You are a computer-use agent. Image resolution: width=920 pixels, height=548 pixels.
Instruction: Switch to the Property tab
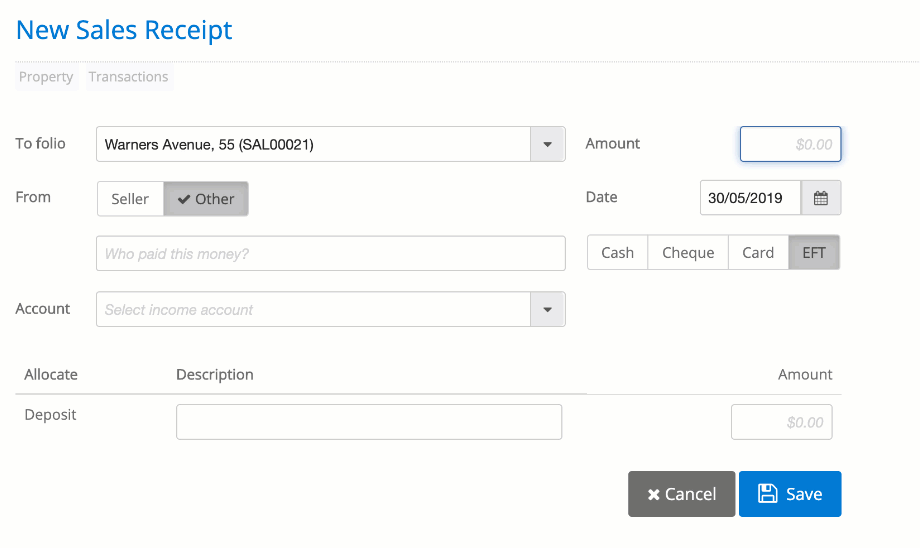[x=46, y=77]
